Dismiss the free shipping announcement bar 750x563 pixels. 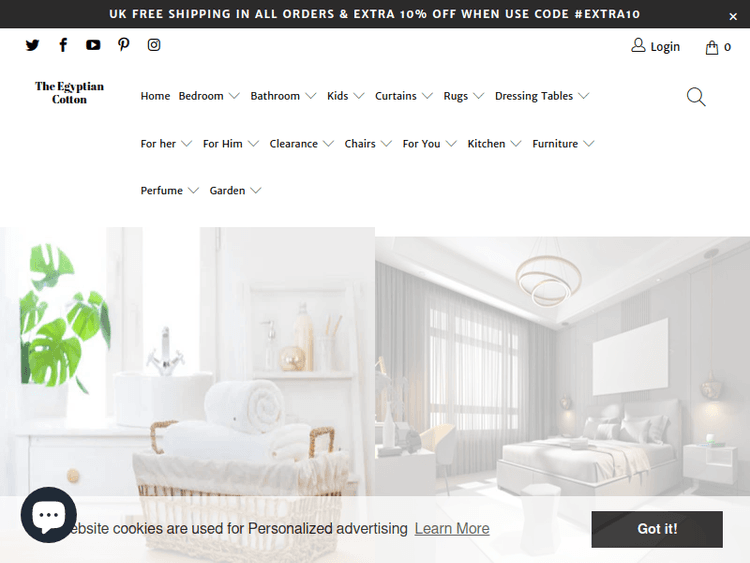pyautogui.click(x=733, y=17)
